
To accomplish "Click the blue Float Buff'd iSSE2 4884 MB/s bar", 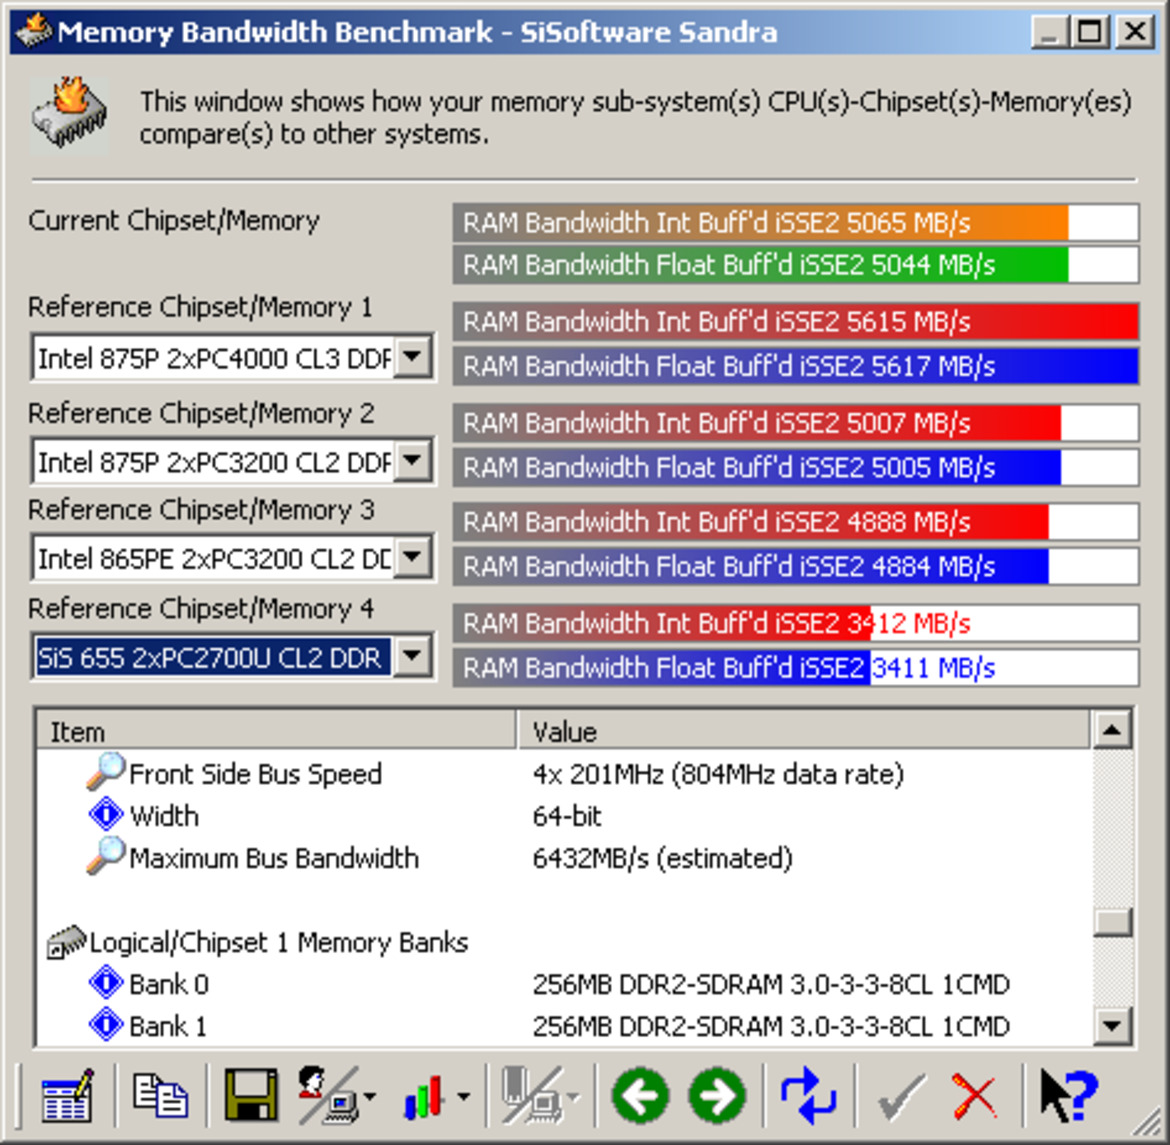I will coord(795,567).
